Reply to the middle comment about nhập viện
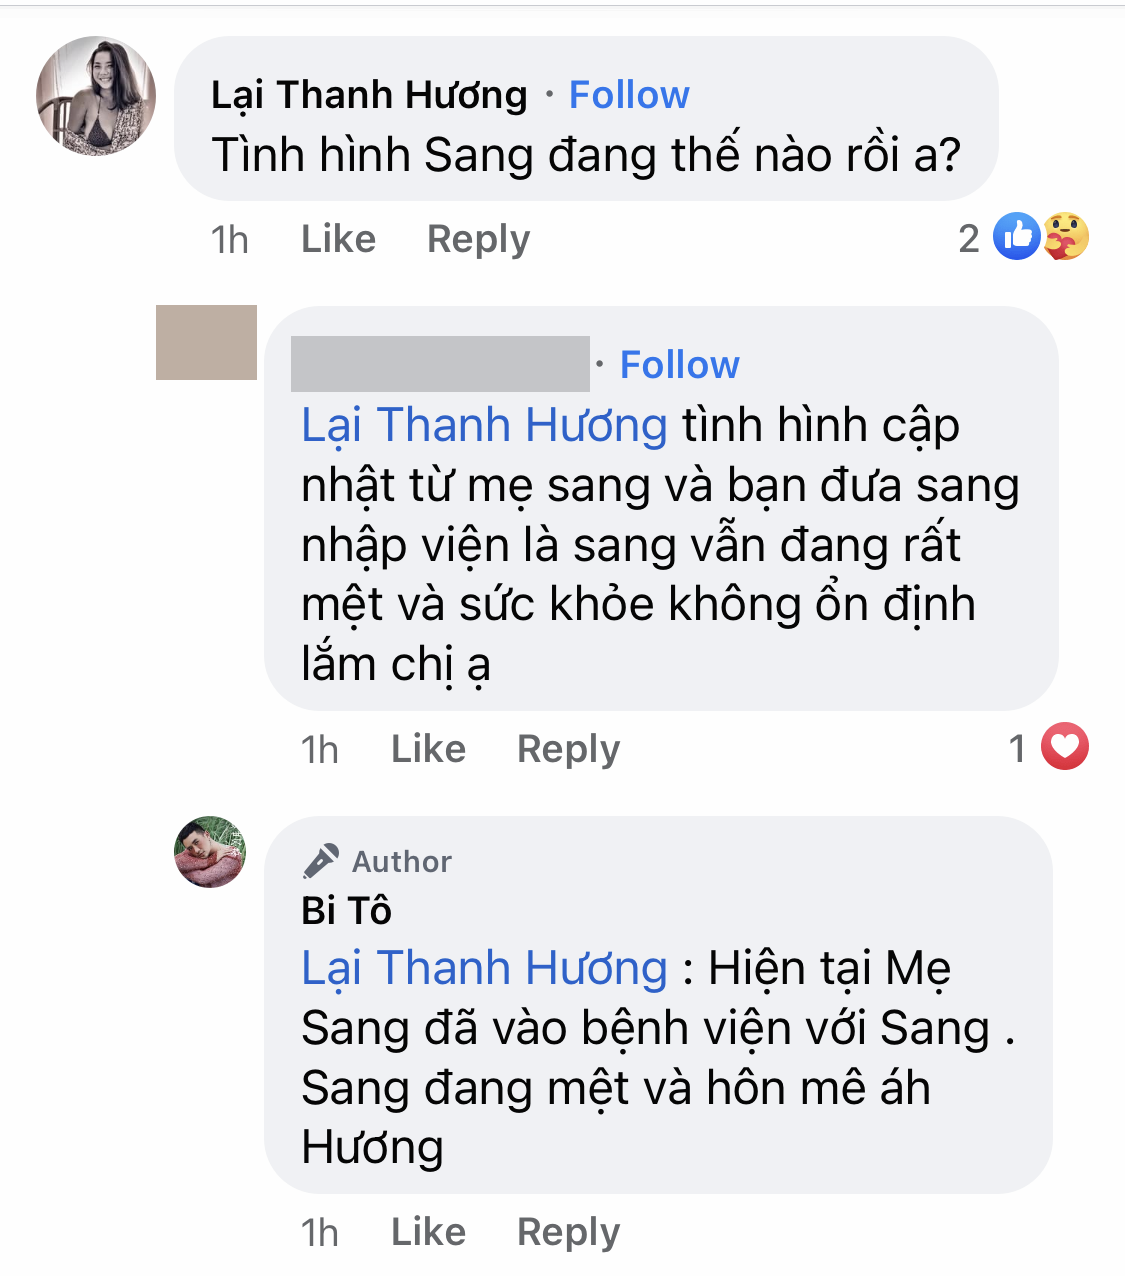 pyautogui.click(x=568, y=750)
